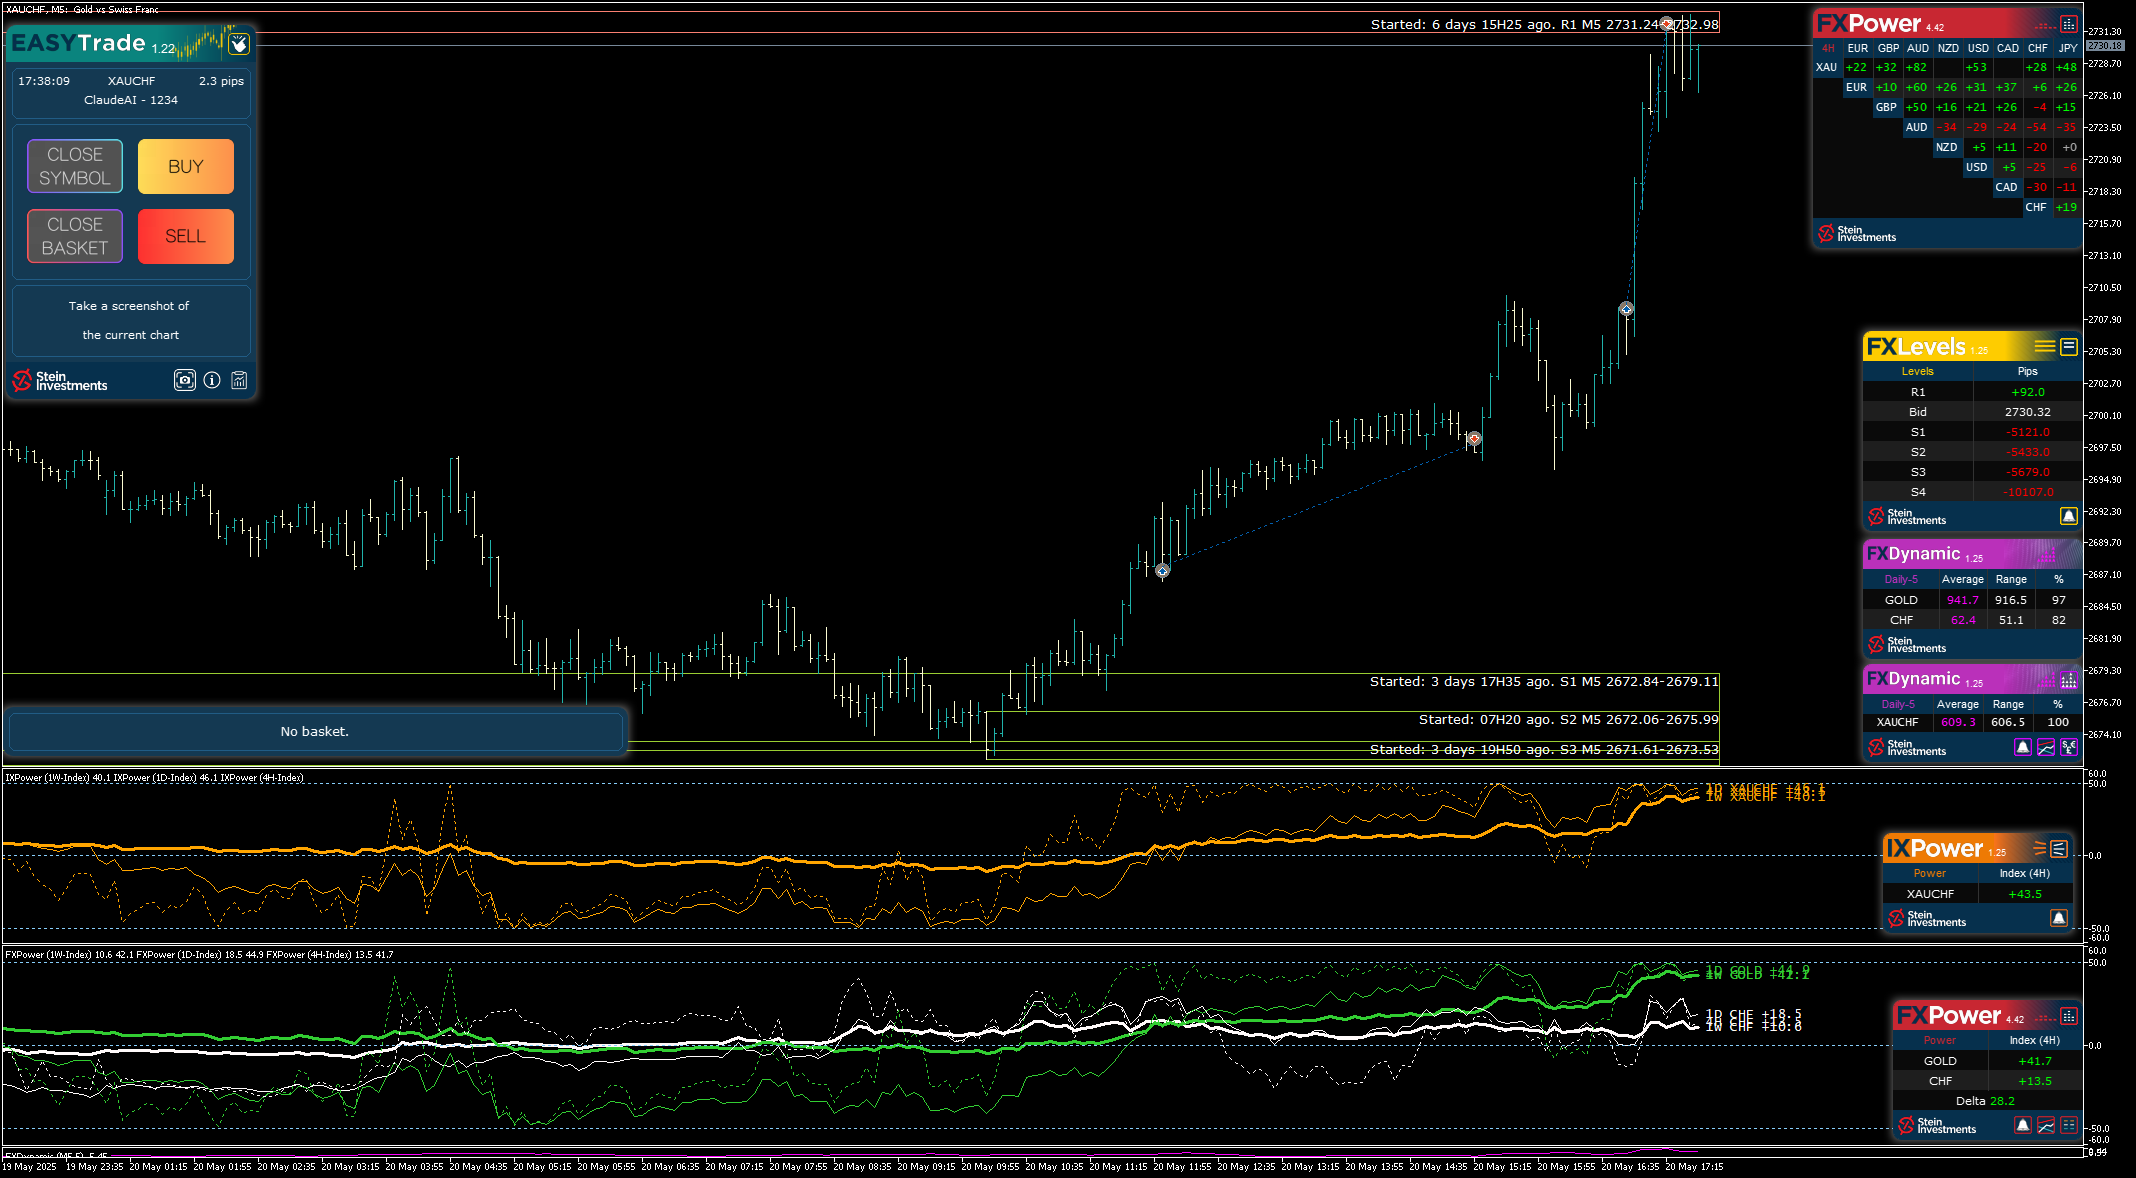2136x1178 pixels.
Task: Open the EASYTrade info icon
Action: pos(212,380)
